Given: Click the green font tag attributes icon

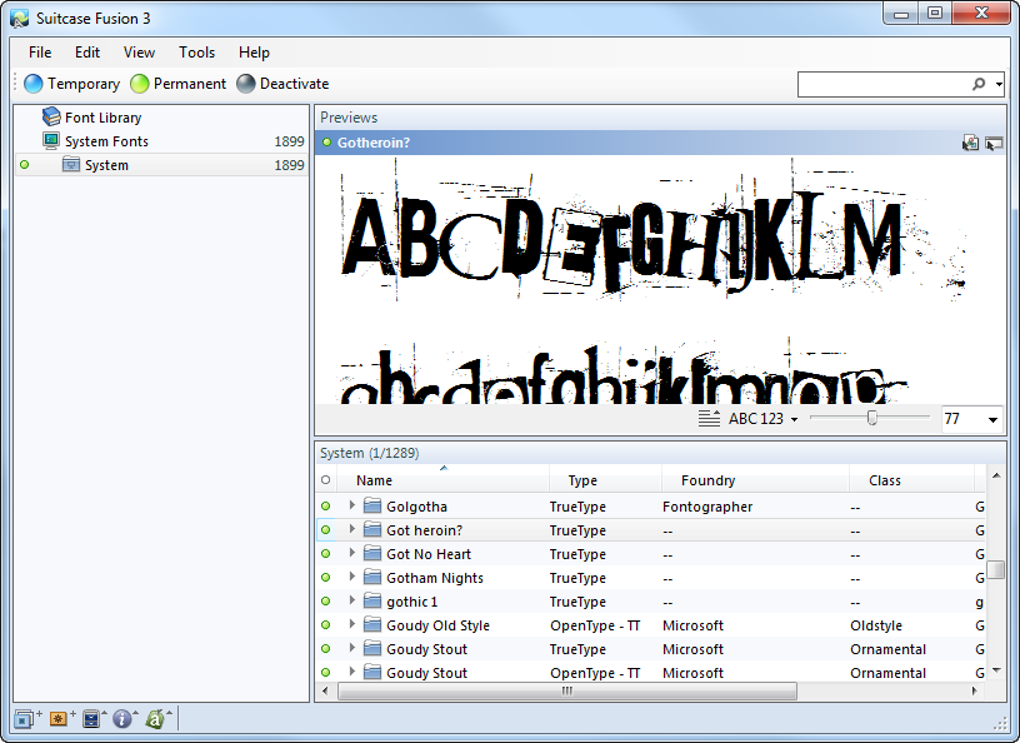Looking at the screenshot, I should pyautogui.click(x=157, y=719).
